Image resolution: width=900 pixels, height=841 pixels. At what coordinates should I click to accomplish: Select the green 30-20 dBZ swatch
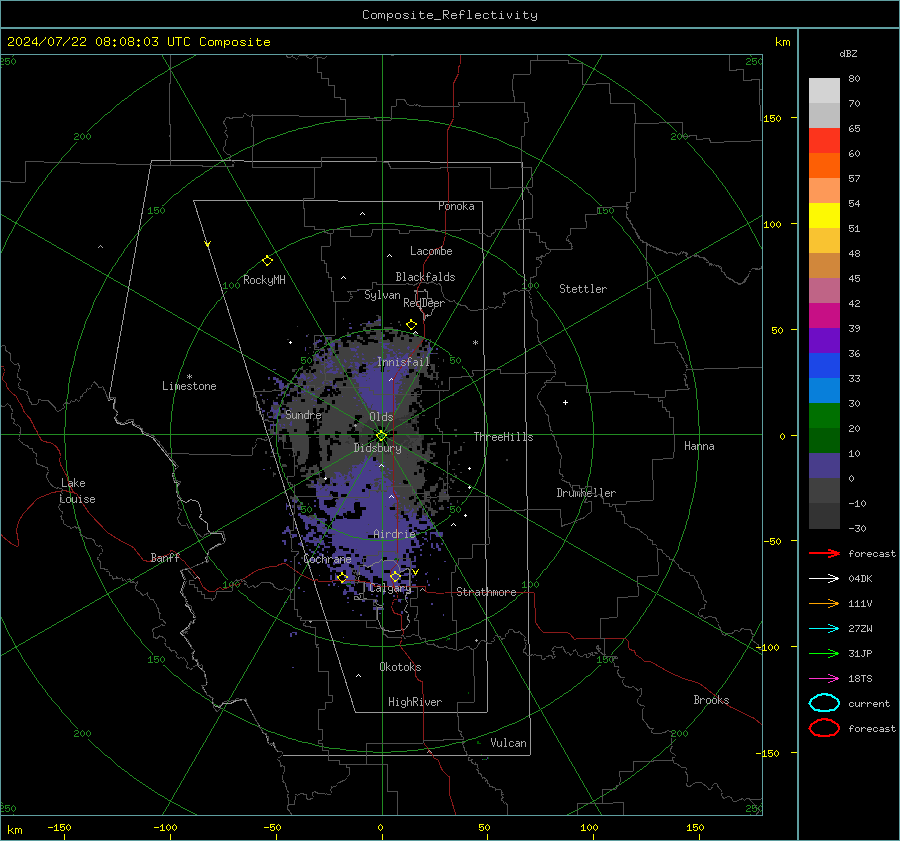click(x=824, y=416)
